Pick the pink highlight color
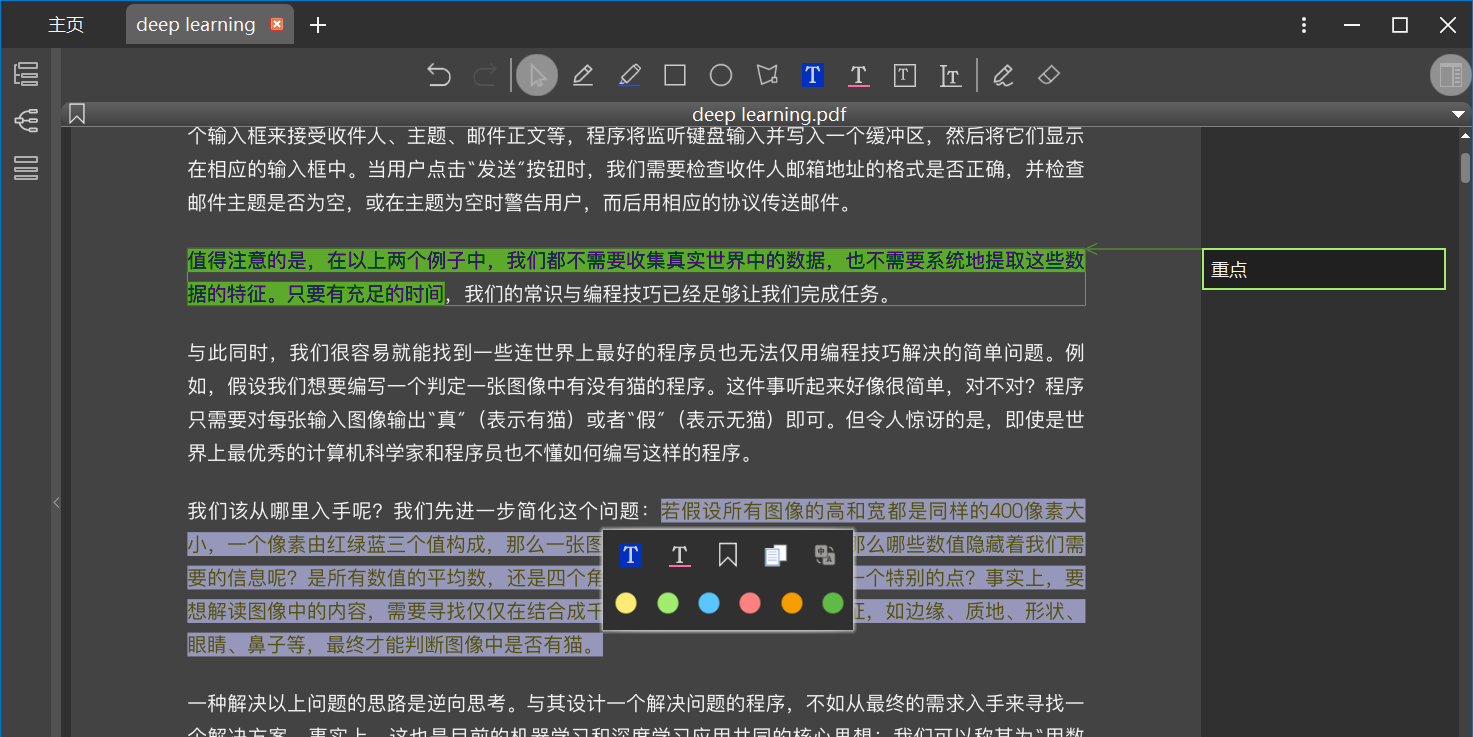Viewport: 1473px width, 737px height. 750,603
